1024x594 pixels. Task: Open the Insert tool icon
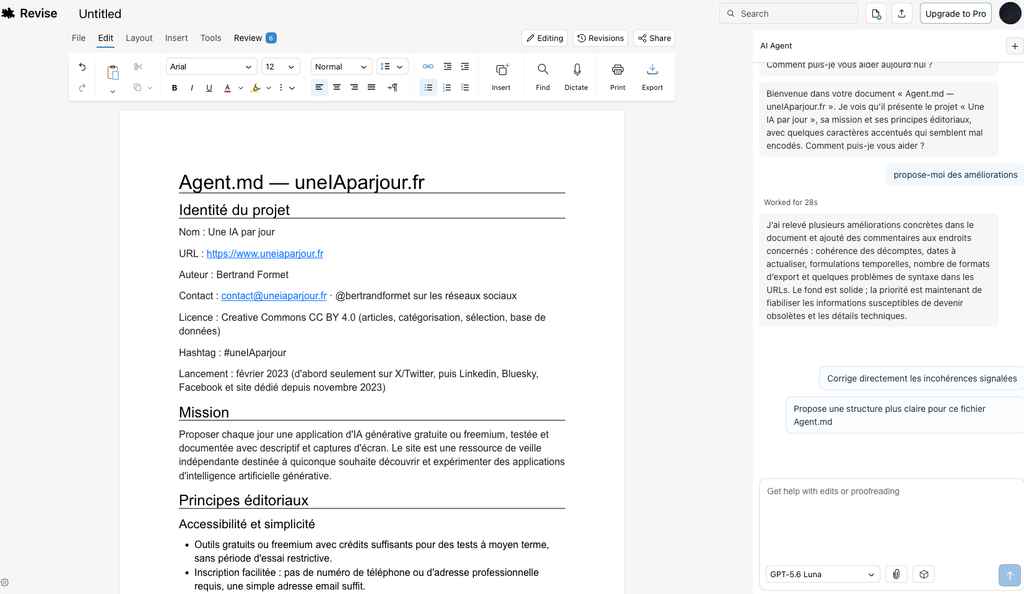pyautogui.click(x=501, y=76)
